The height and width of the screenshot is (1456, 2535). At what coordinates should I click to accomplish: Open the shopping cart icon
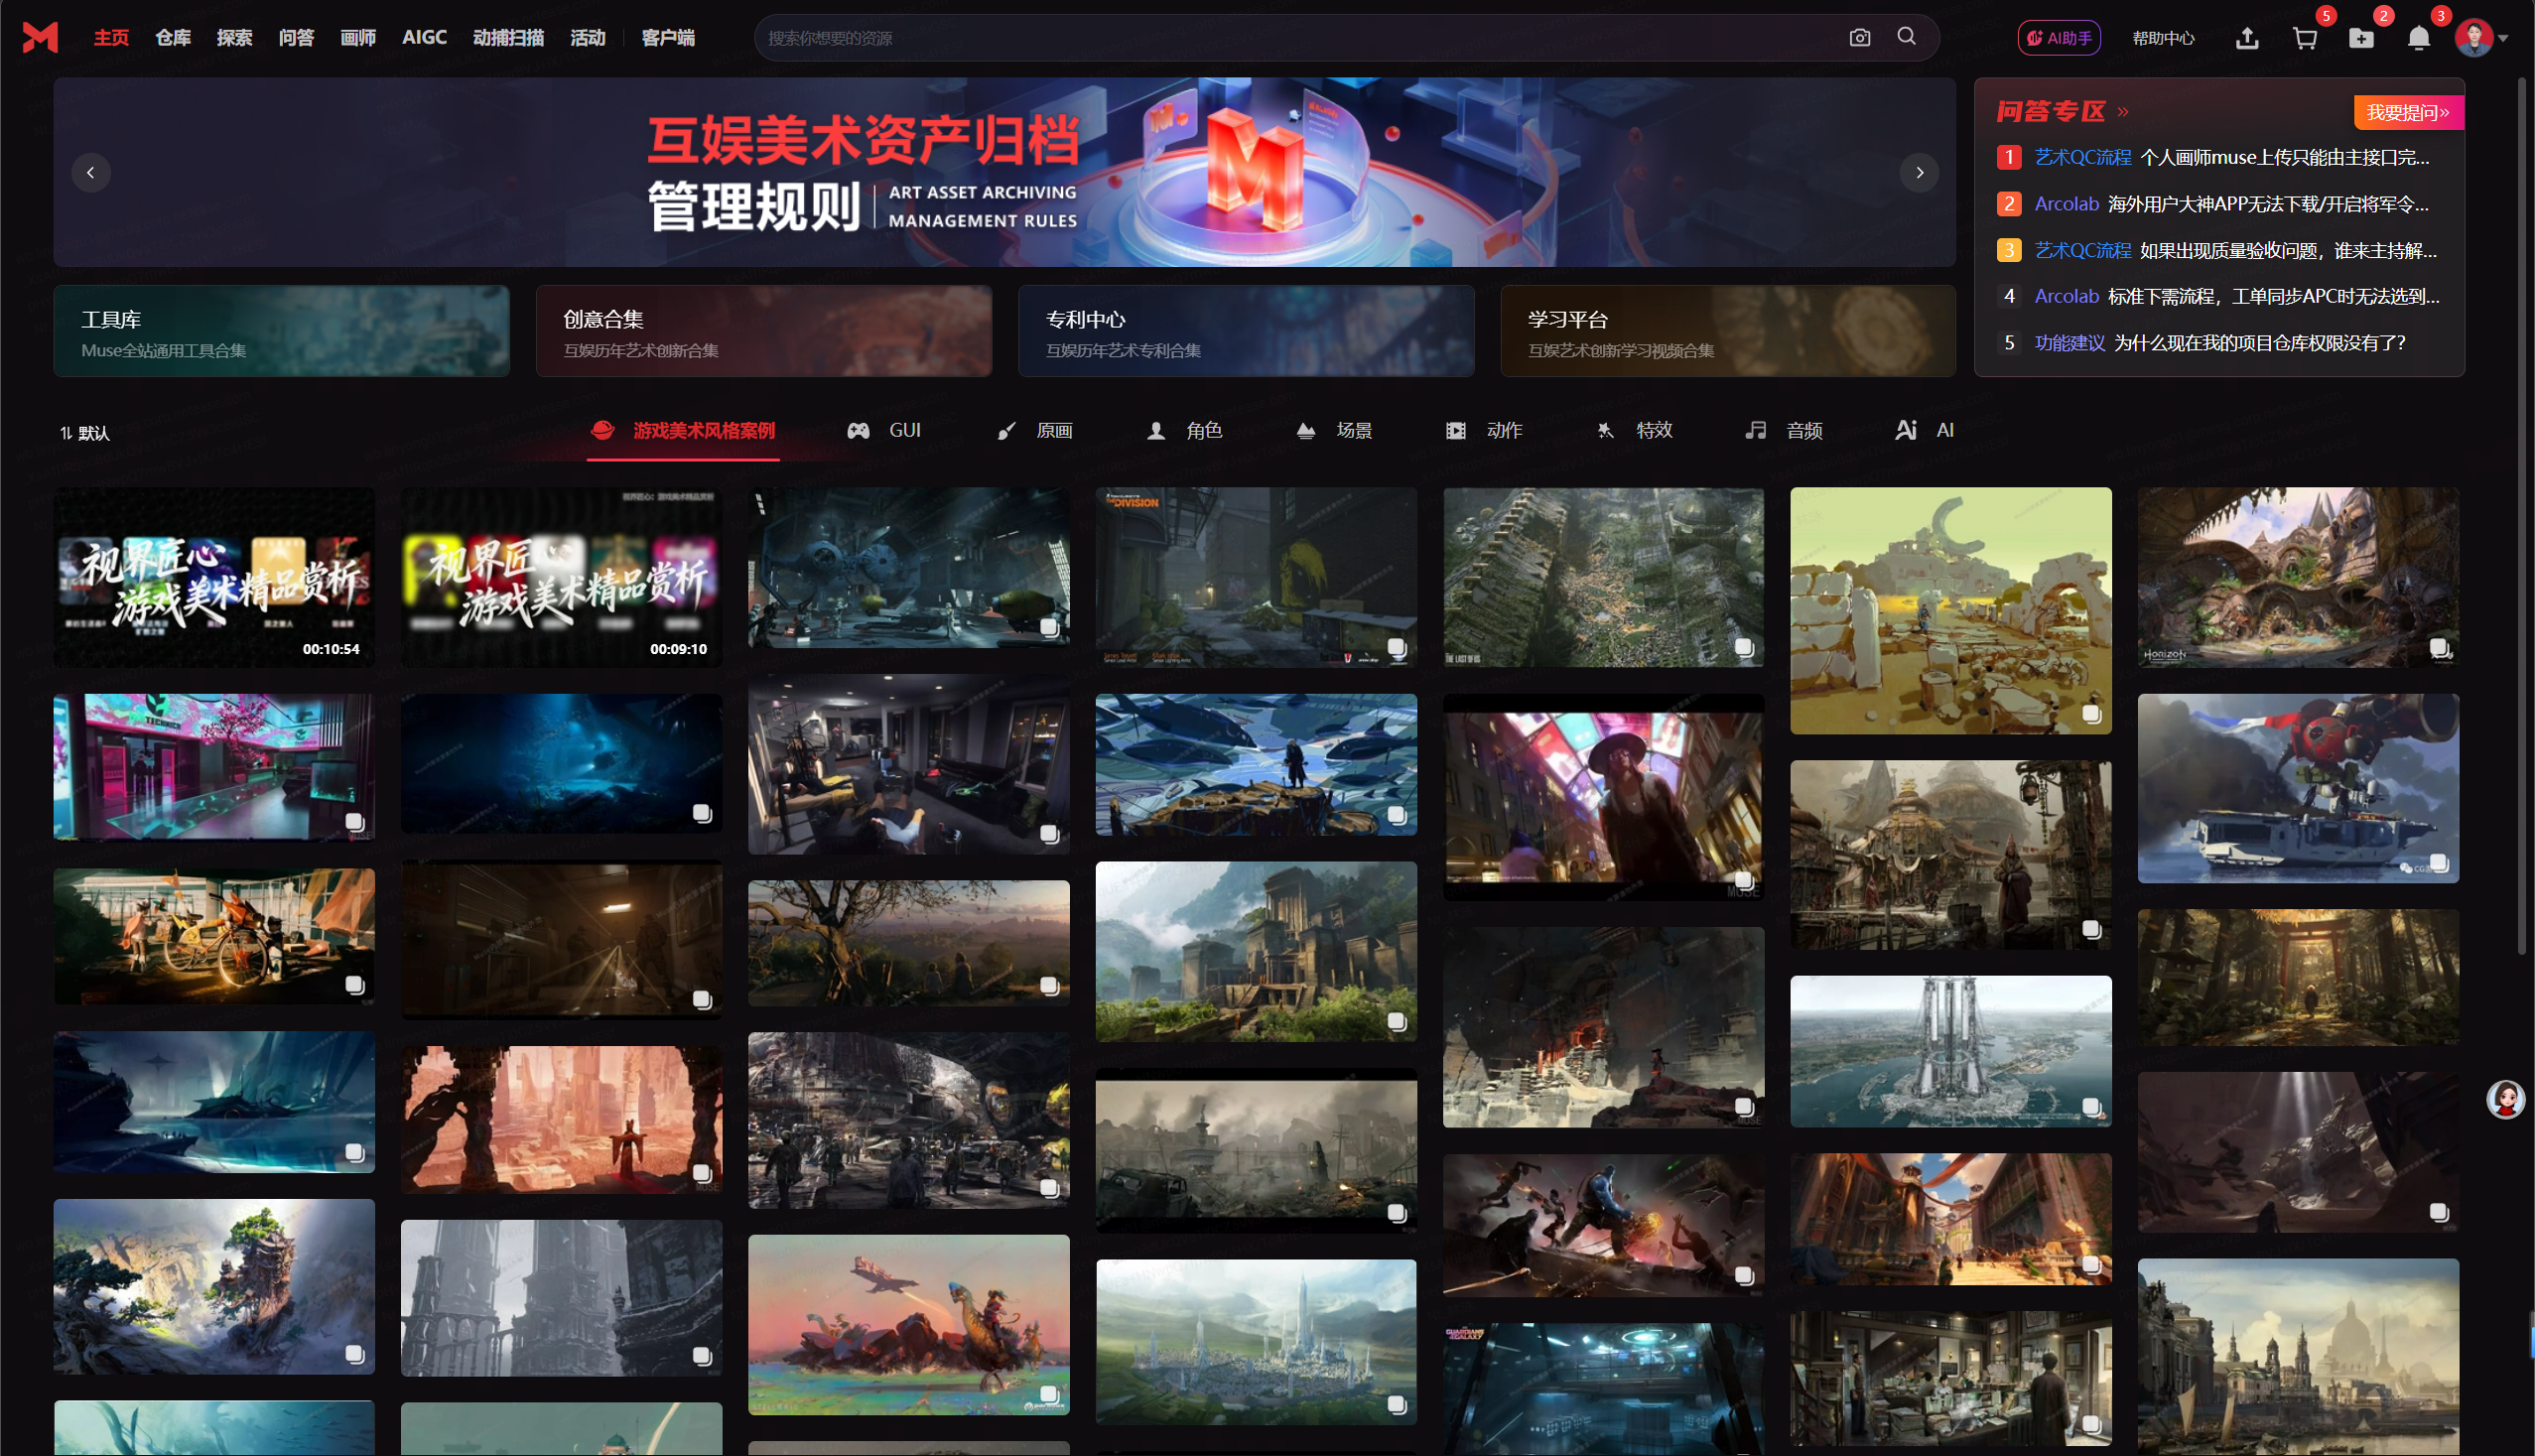[x=2304, y=38]
